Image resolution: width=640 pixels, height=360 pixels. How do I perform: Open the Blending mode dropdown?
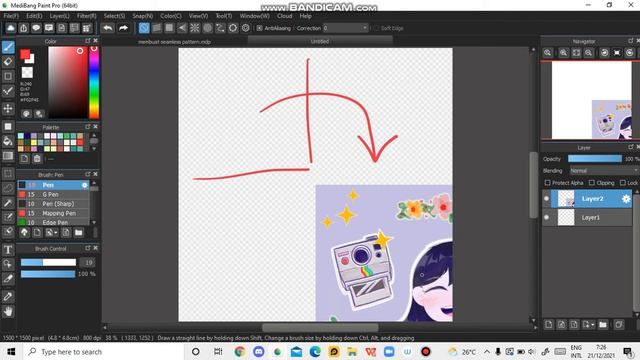(604, 171)
